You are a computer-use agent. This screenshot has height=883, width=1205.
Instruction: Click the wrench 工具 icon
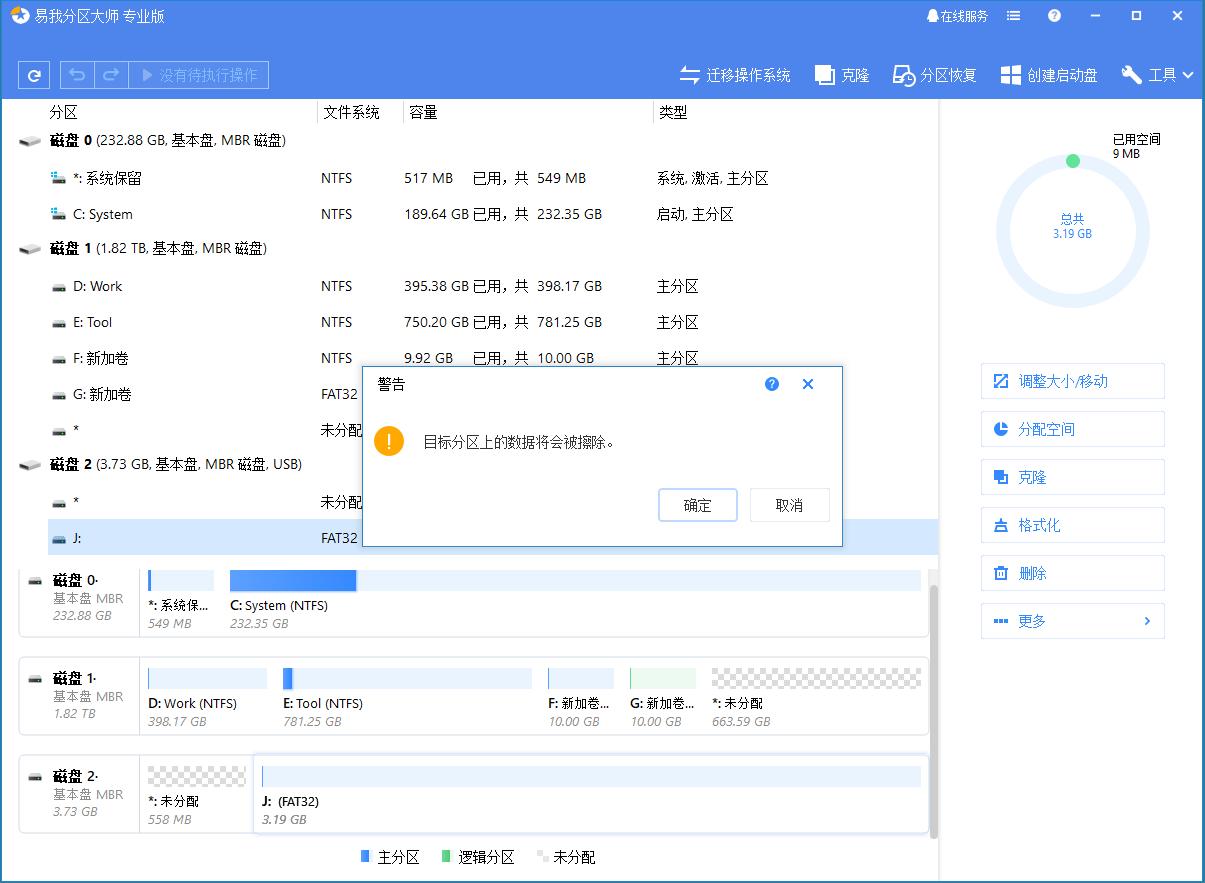(1131, 74)
